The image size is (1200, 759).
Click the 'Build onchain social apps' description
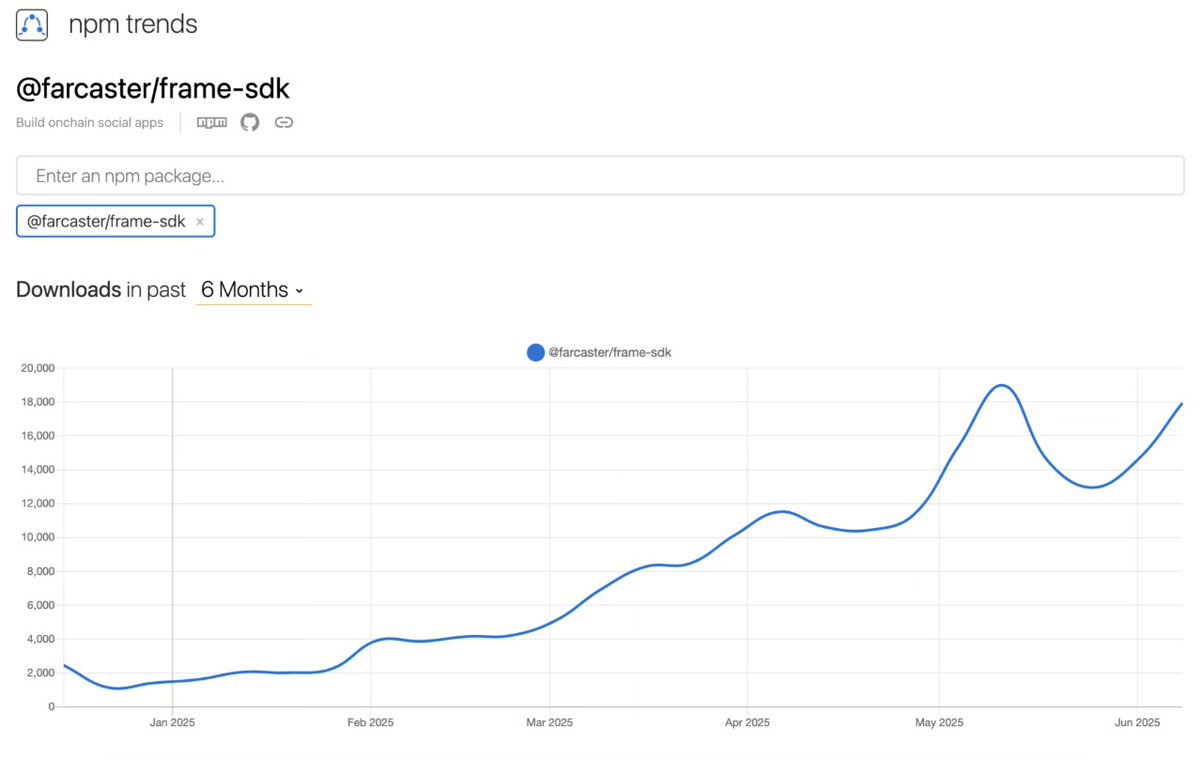(90, 123)
